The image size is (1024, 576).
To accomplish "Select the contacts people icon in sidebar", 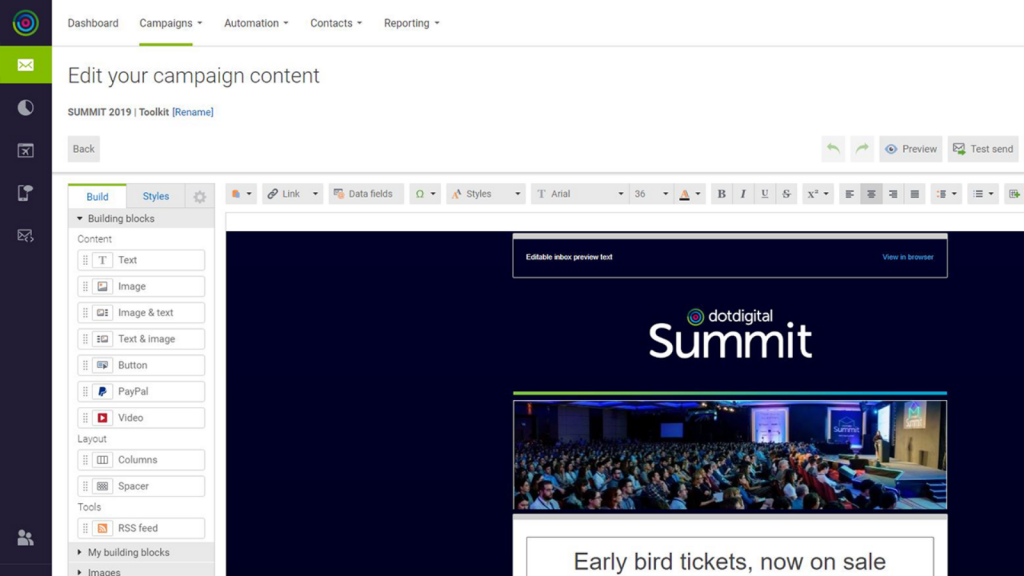I will [x=25, y=537].
